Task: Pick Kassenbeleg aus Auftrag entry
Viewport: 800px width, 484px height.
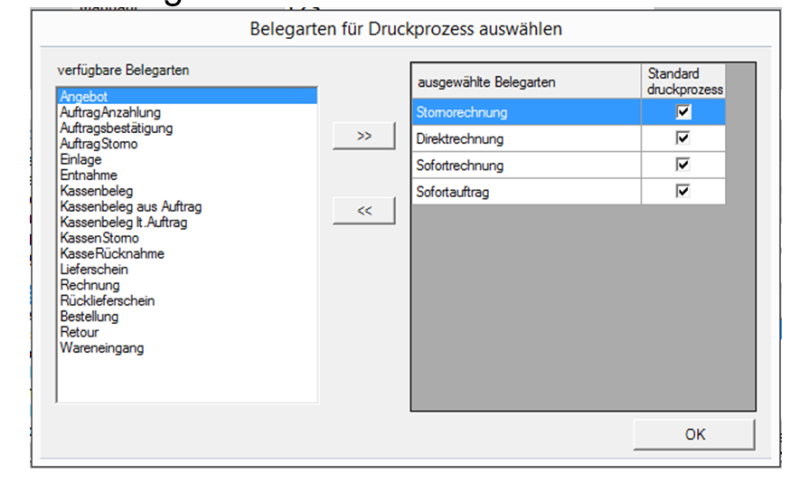Action: coord(130,206)
